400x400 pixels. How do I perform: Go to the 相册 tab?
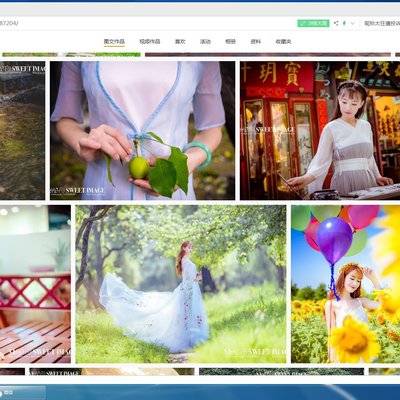click(230, 42)
